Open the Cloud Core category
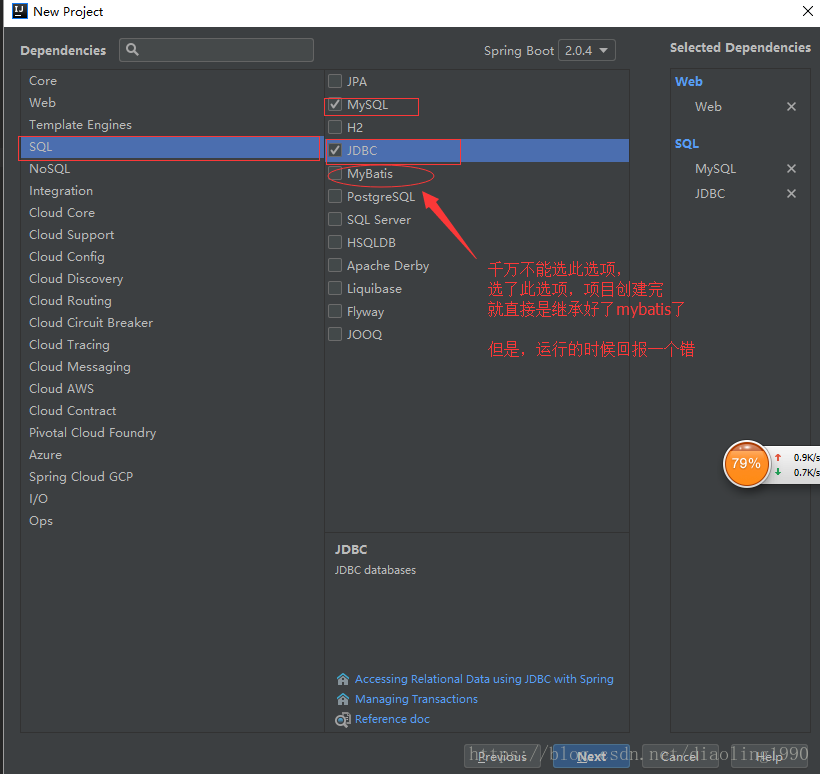The height and width of the screenshot is (774, 820). (x=172, y=212)
